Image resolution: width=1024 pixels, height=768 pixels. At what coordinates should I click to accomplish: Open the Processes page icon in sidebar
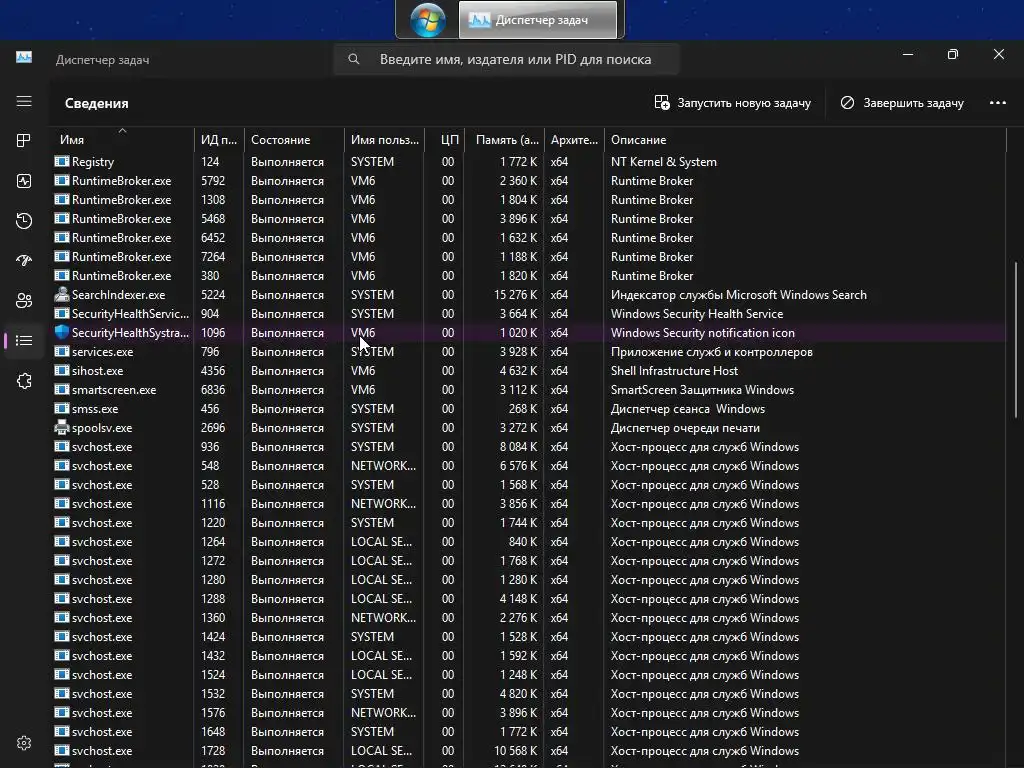click(24, 140)
